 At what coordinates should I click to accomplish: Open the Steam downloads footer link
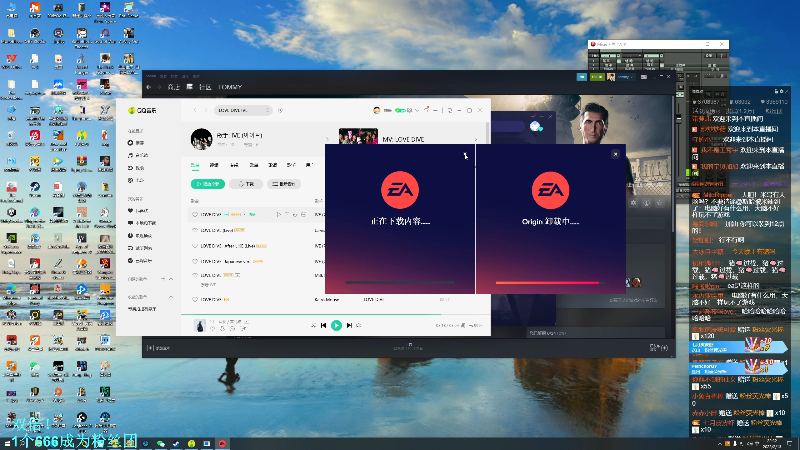click(408, 347)
